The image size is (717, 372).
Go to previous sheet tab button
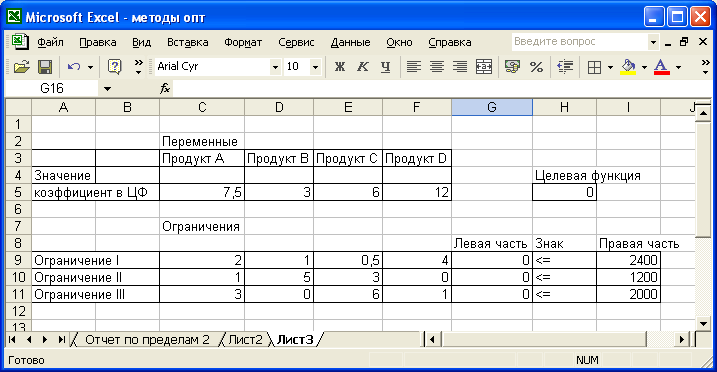[x=29, y=340]
